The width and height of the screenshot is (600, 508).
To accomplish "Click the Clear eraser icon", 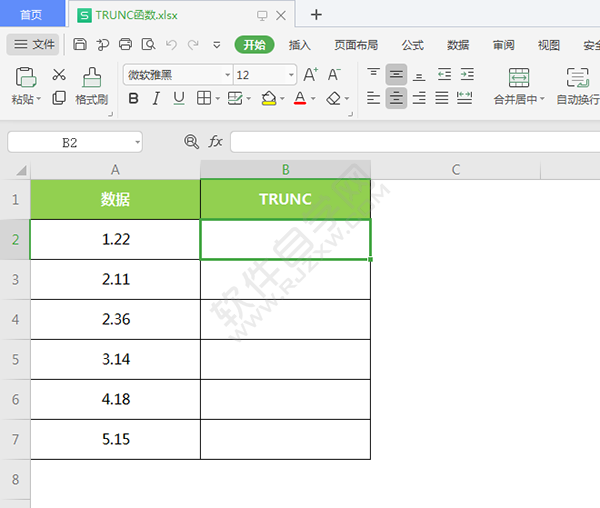I will point(334,98).
